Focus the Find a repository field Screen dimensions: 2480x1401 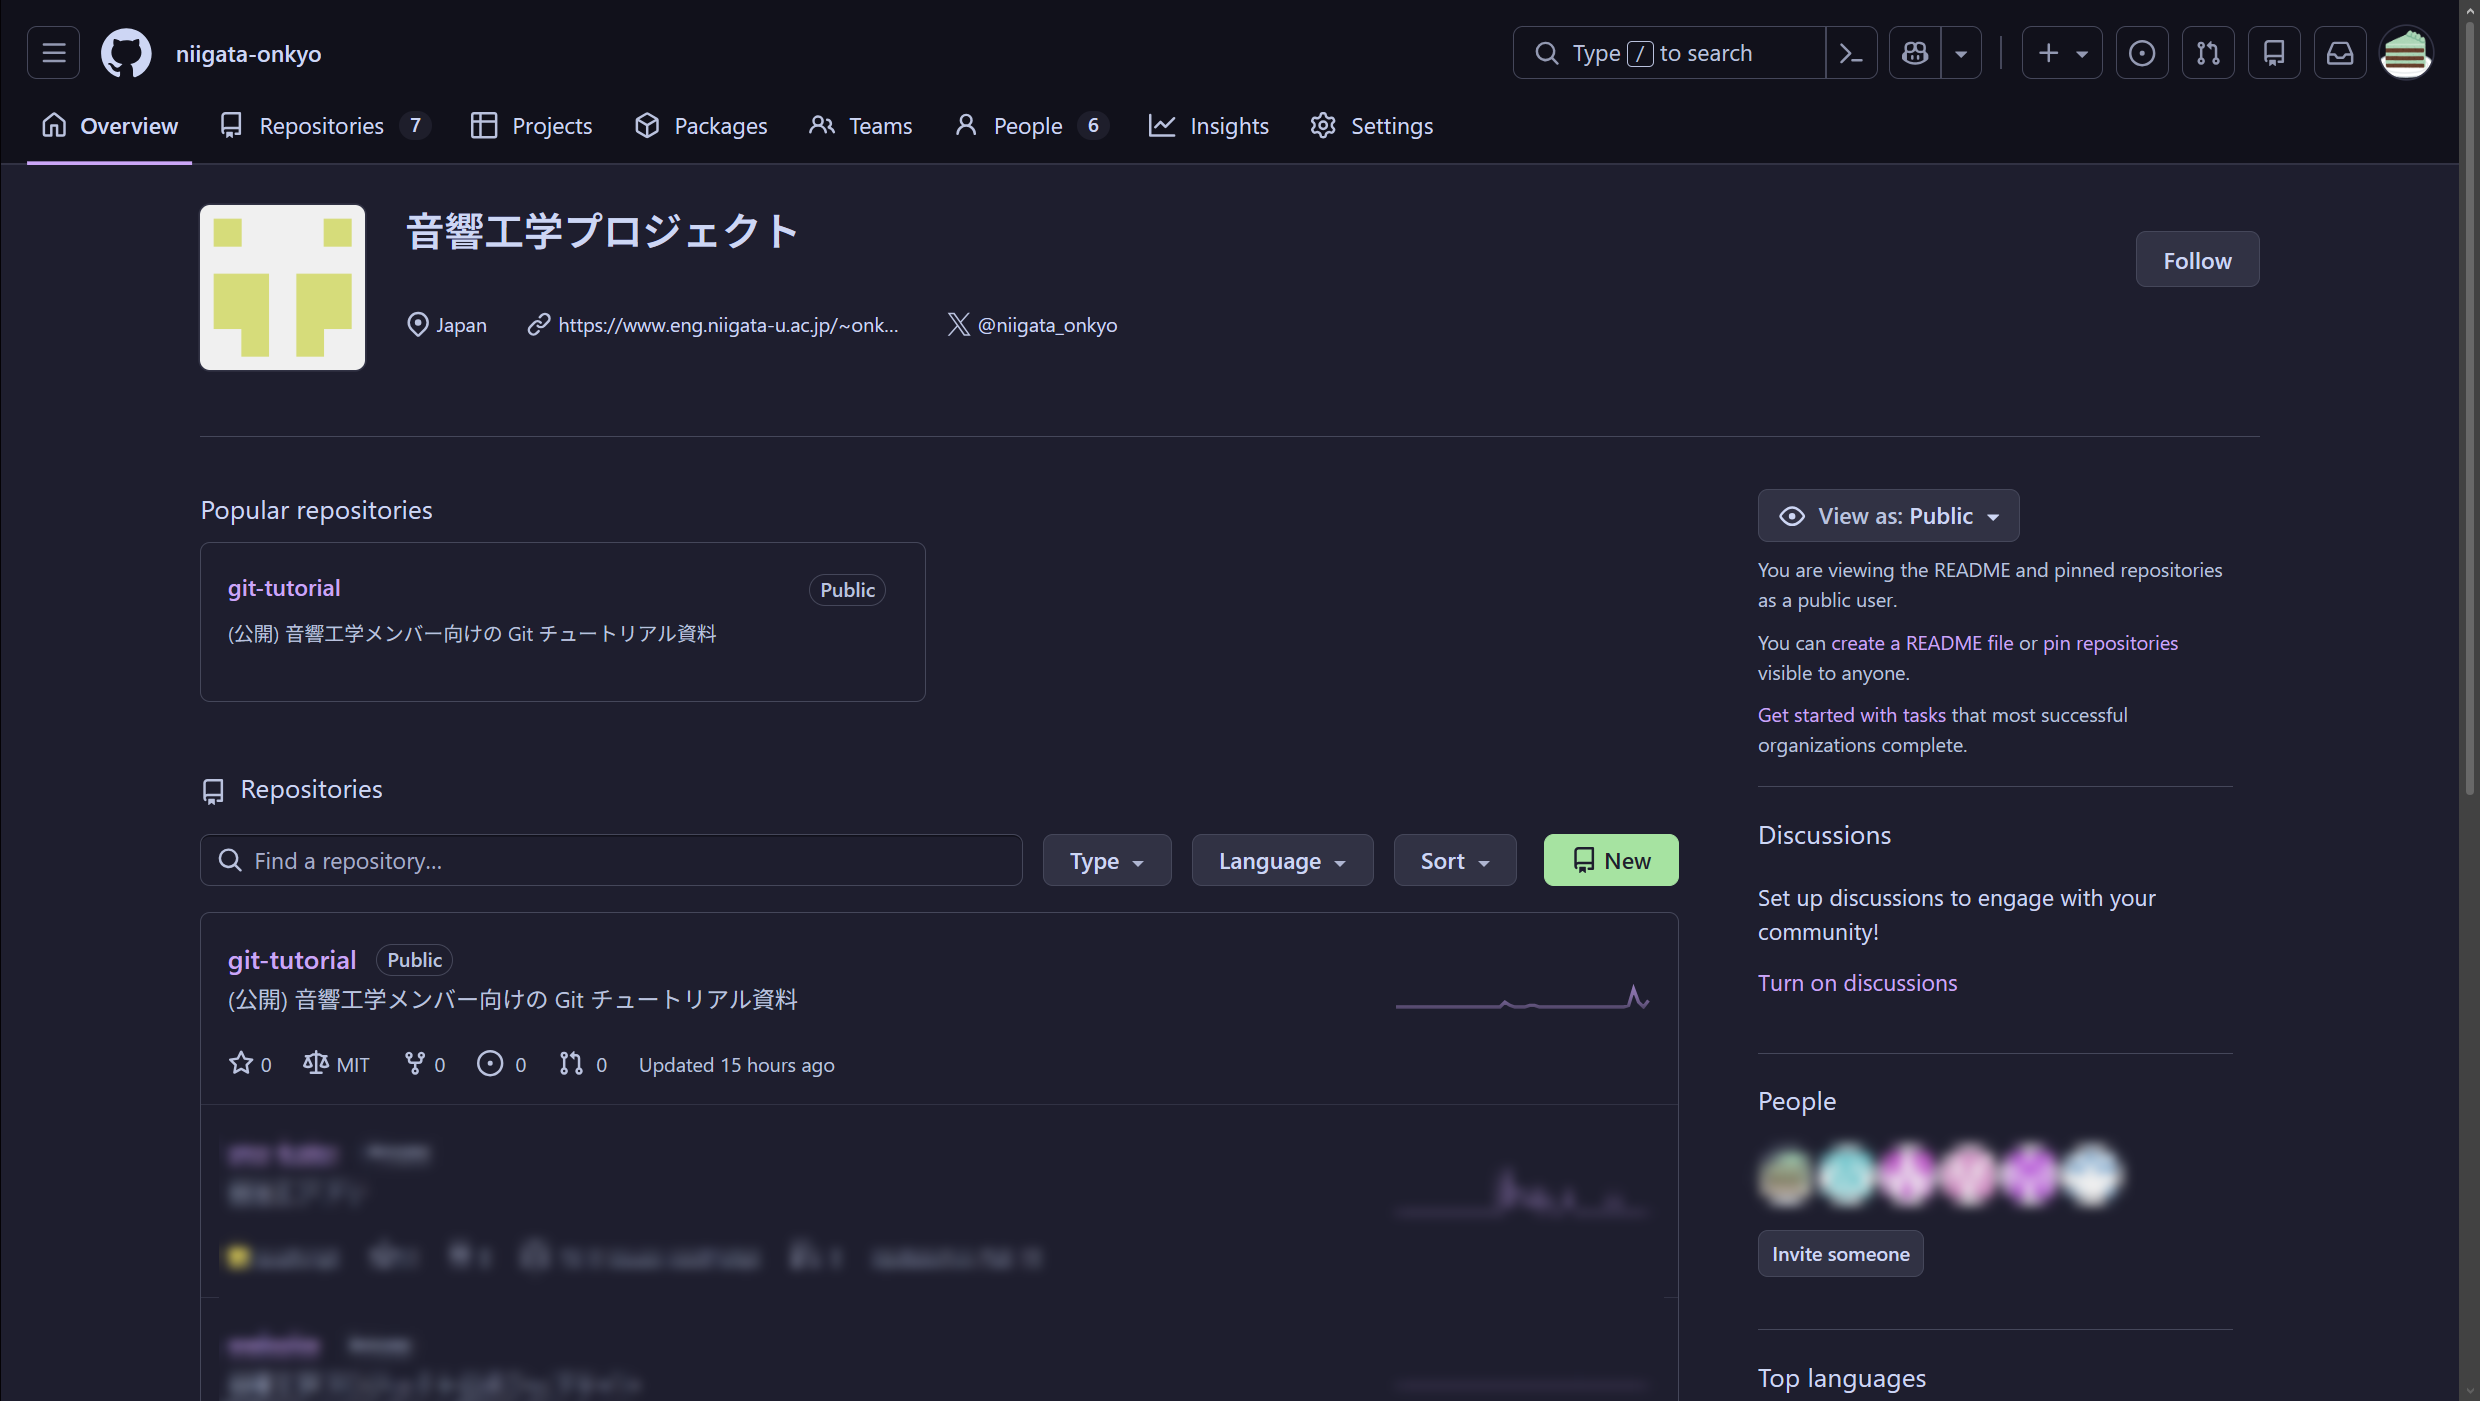pyautogui.click(x=611, y=860)
